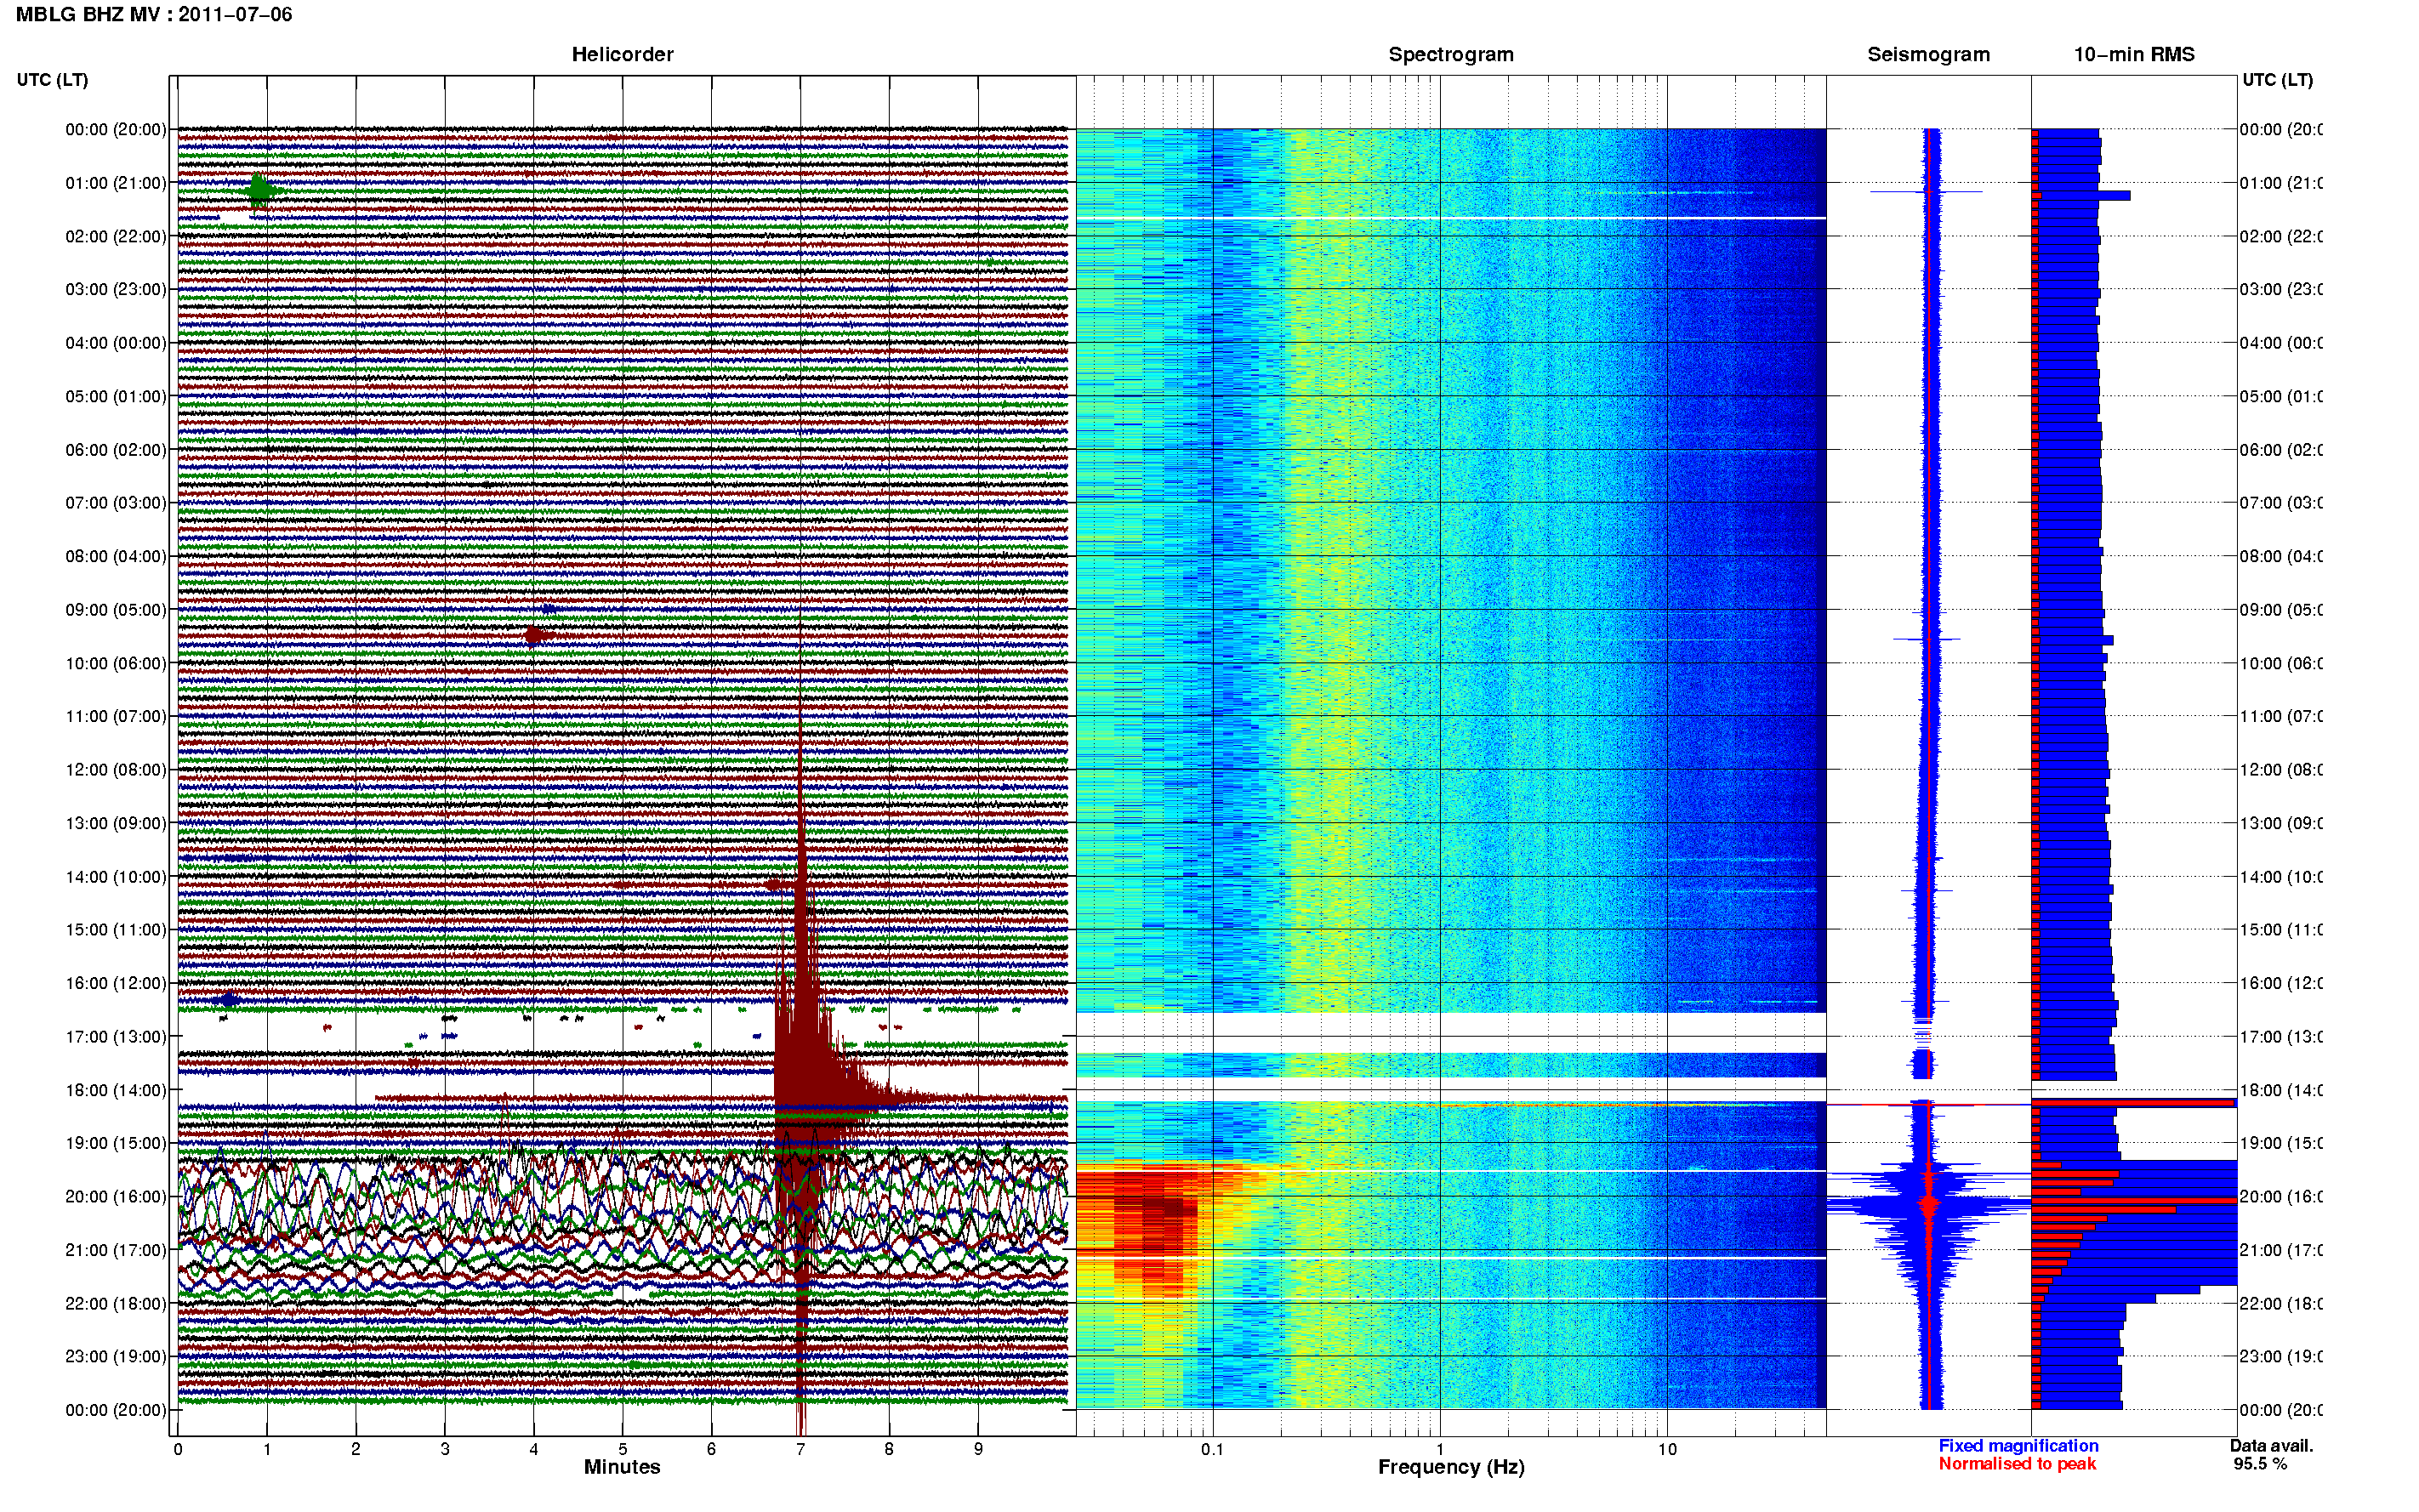Click left axis label '22:00 (18:00)'

pyautogui.click(x=116, y=1303)
